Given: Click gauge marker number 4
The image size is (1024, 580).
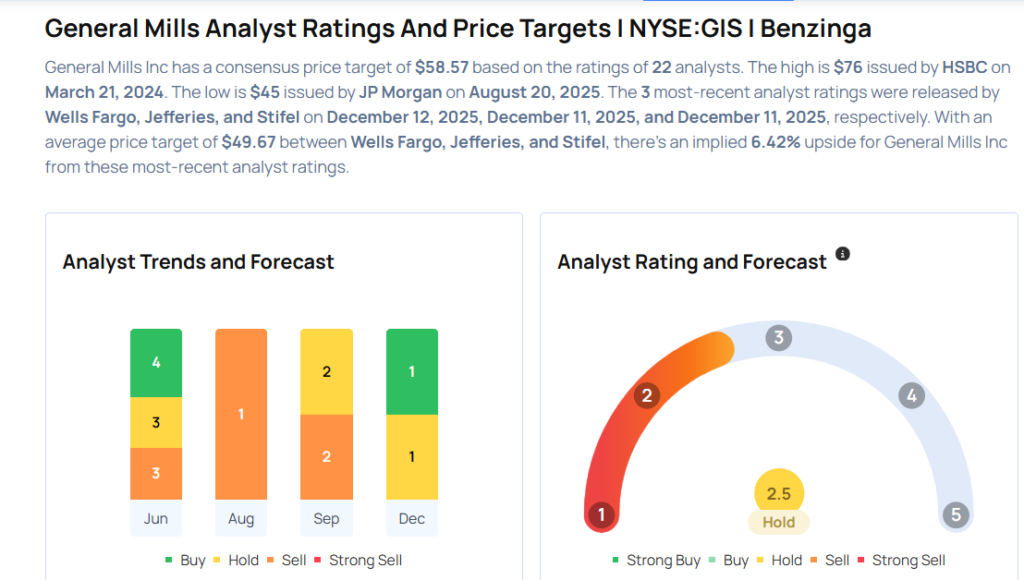Looking at the screenshot, I should point(910,395).
